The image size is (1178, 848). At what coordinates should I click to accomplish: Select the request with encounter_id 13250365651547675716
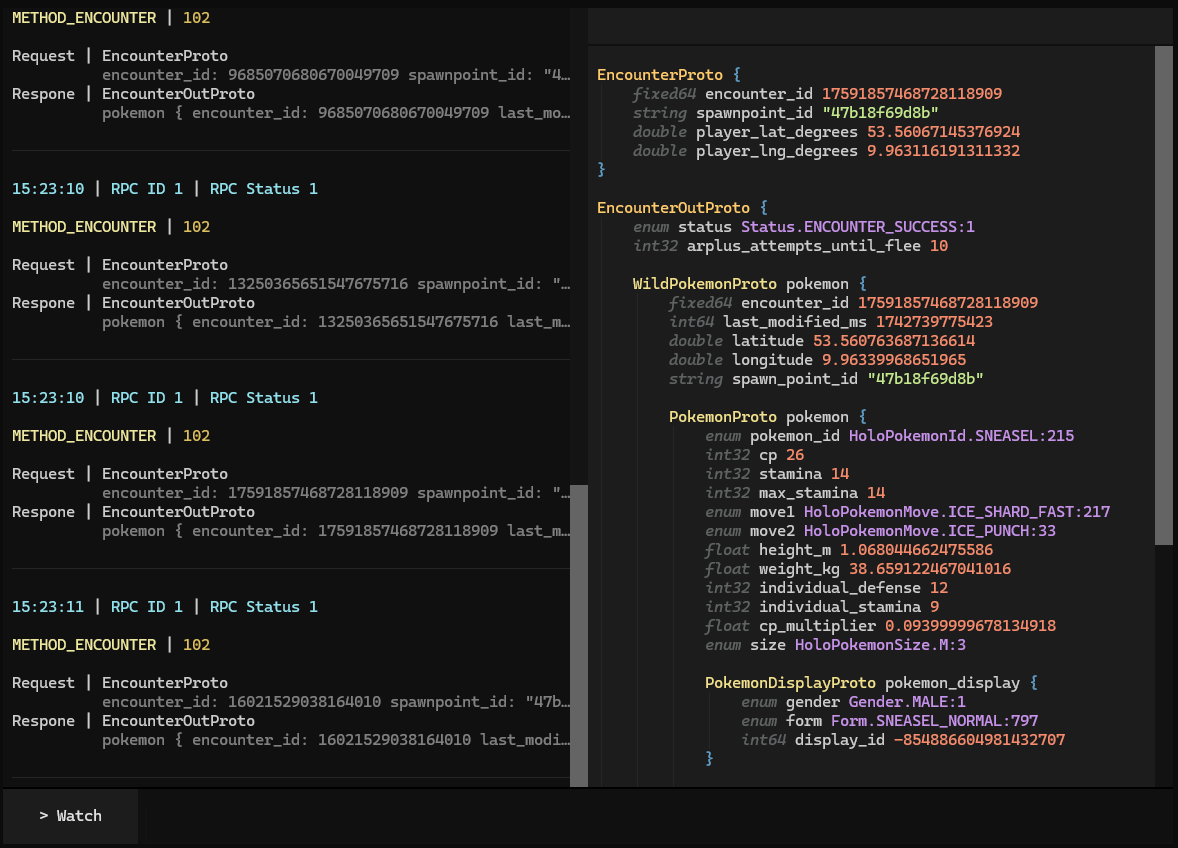click(x=335, y=284)
